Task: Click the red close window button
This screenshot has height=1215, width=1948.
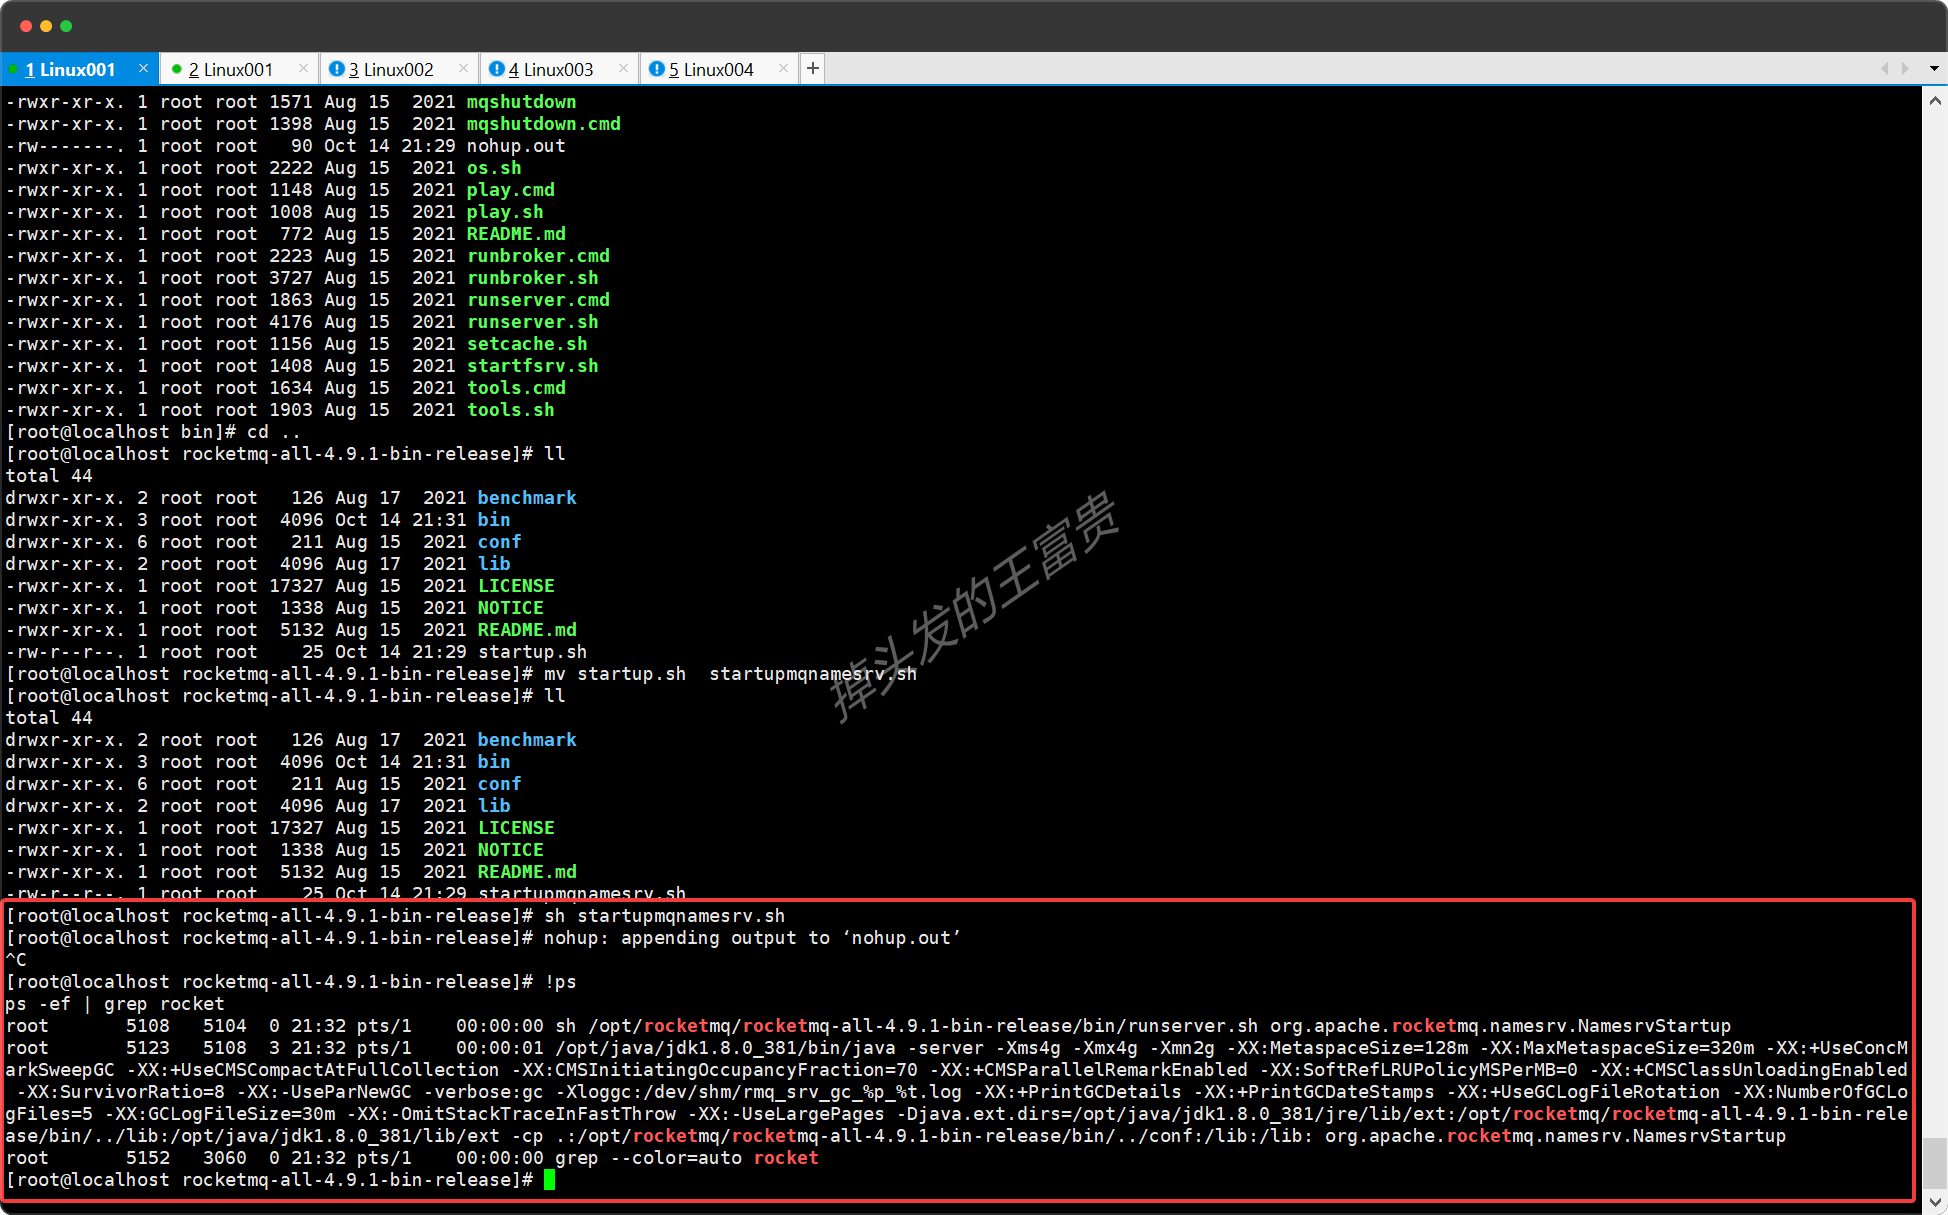Action: 26,26
